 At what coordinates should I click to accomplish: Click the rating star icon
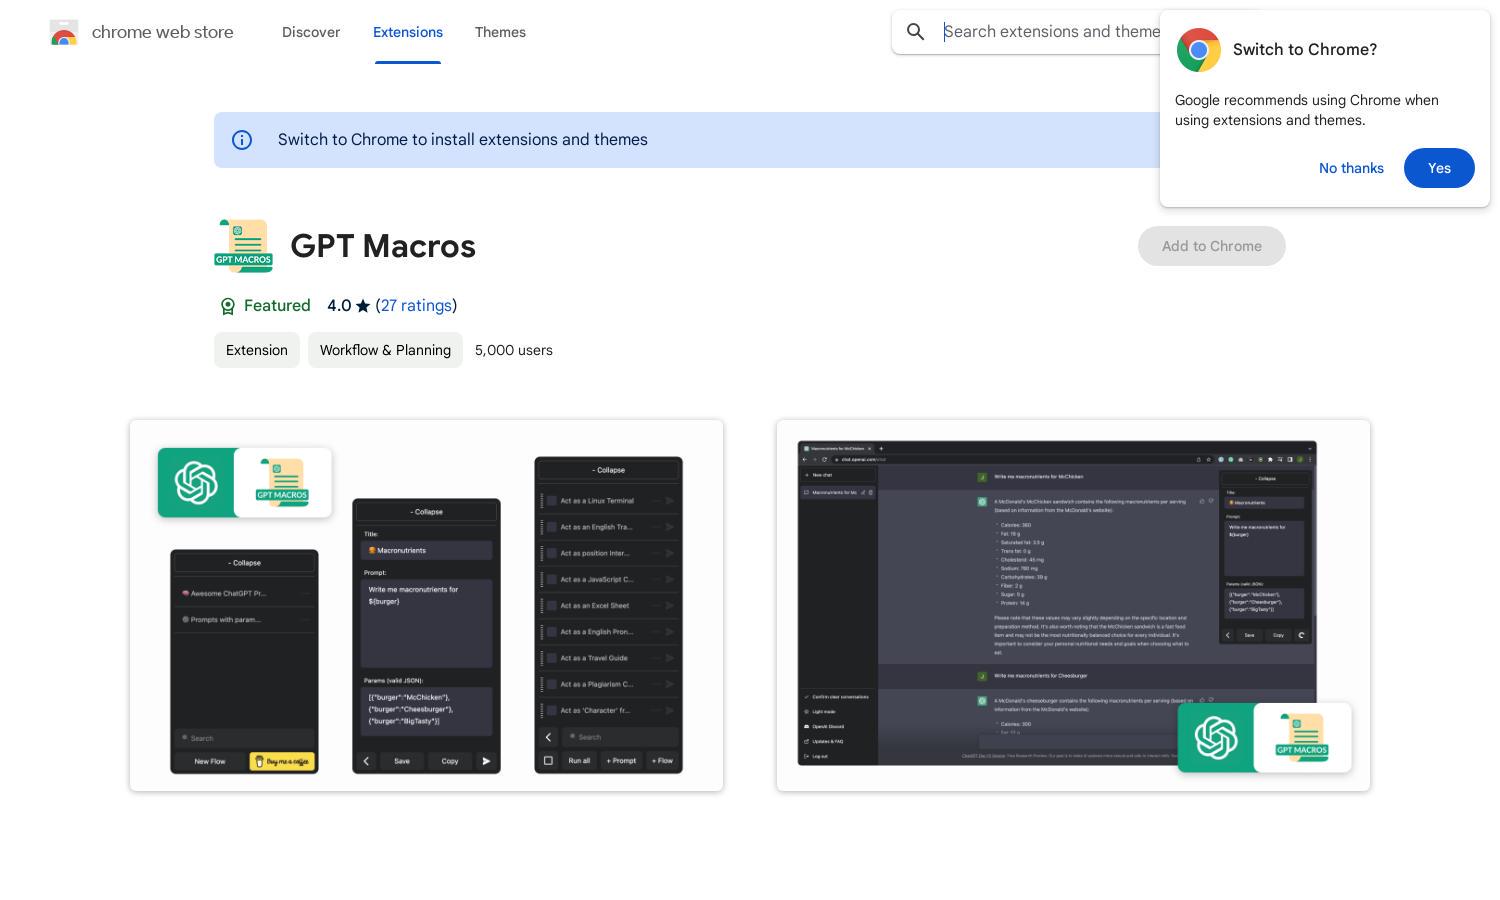coord(363,306)
